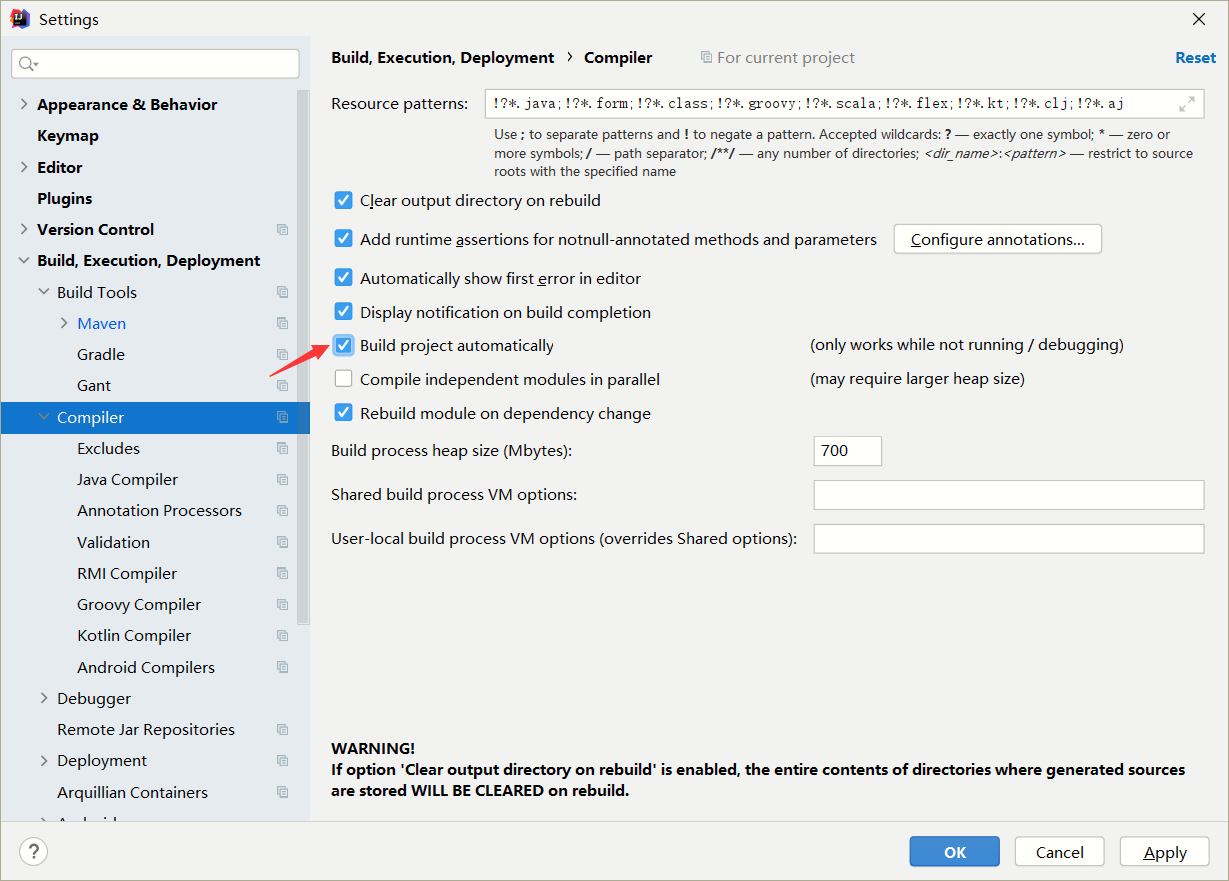The width and height of the screenshot is (1229, 881).
Task: Expand the Debugger settings node
Action: [x=44, y=698]
